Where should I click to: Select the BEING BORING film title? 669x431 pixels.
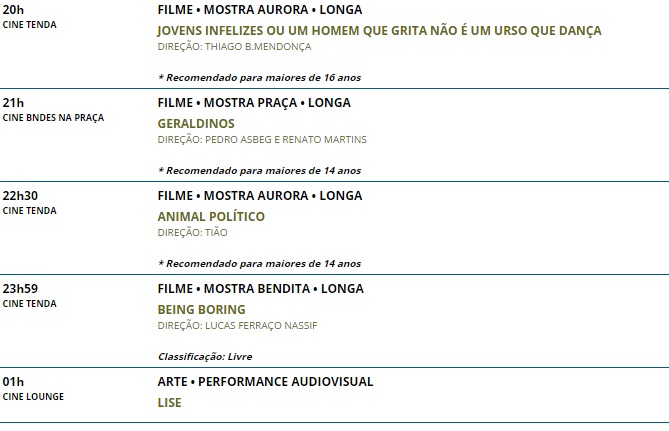point(201,309)
